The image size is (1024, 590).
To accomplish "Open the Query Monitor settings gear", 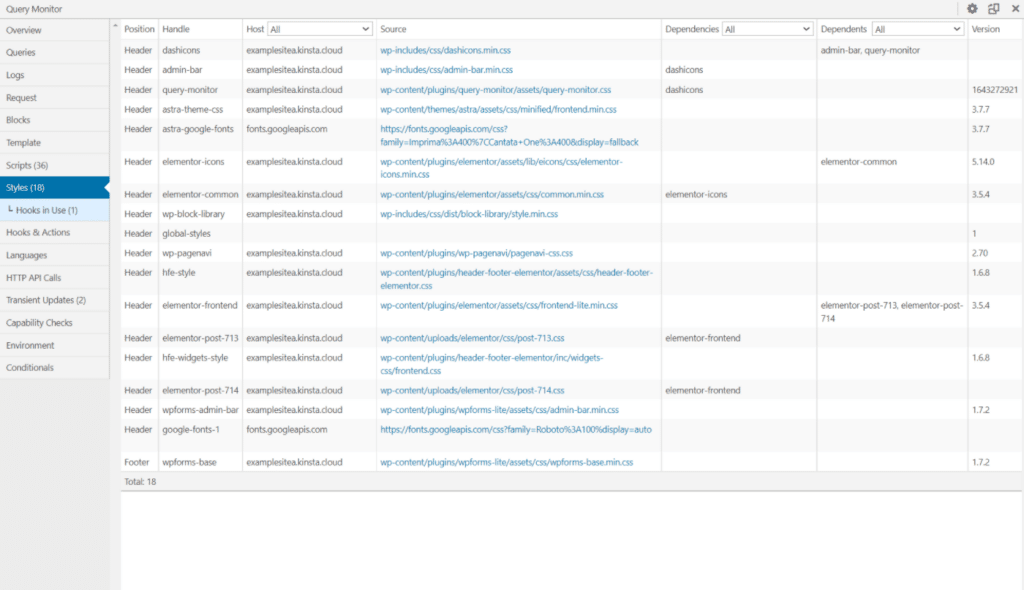I will 970,8.
